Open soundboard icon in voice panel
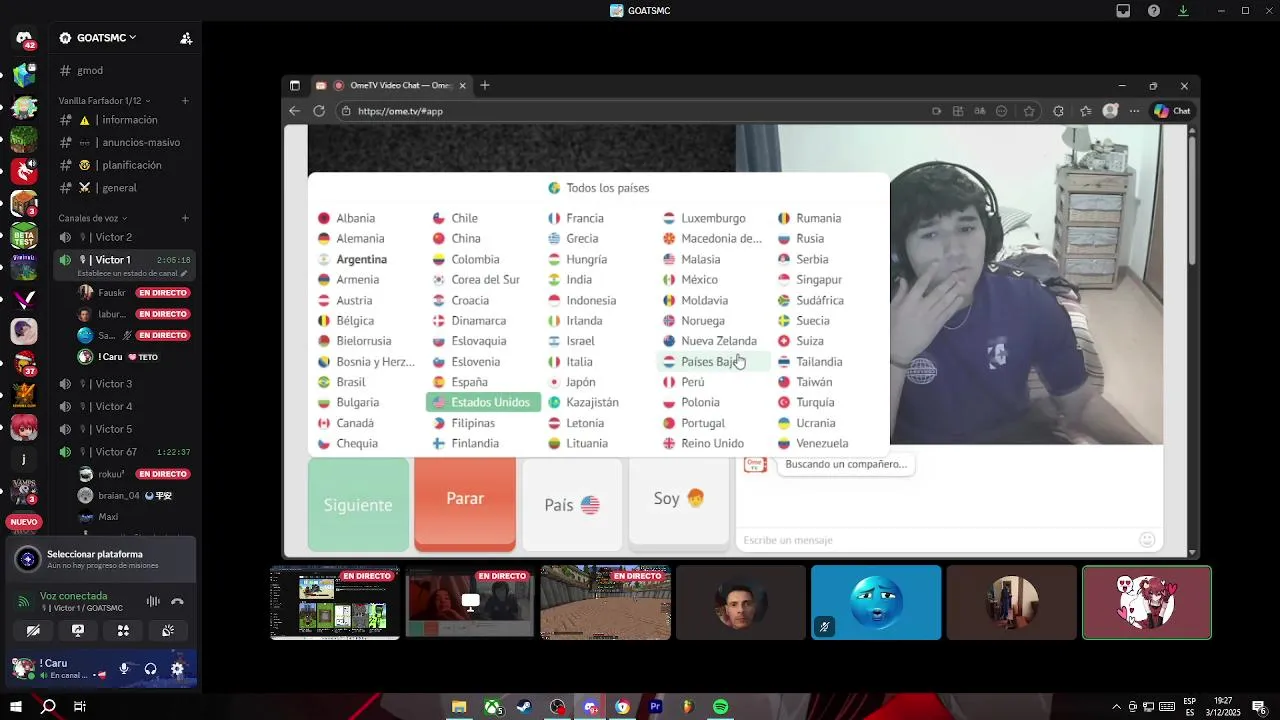 [168, 631]
